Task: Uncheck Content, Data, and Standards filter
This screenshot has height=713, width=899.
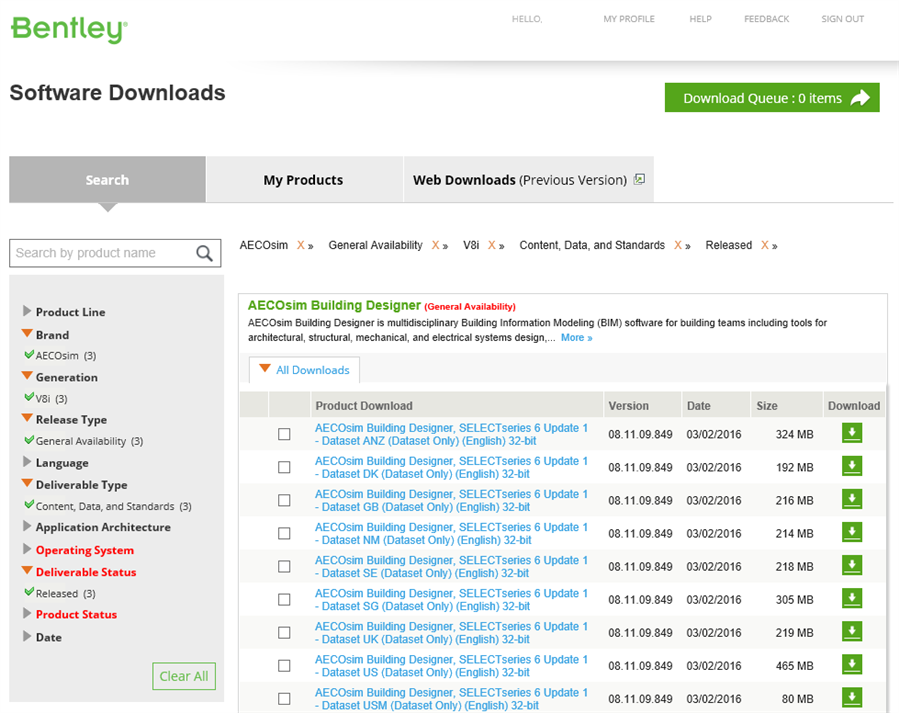Action: coord(29,505)
